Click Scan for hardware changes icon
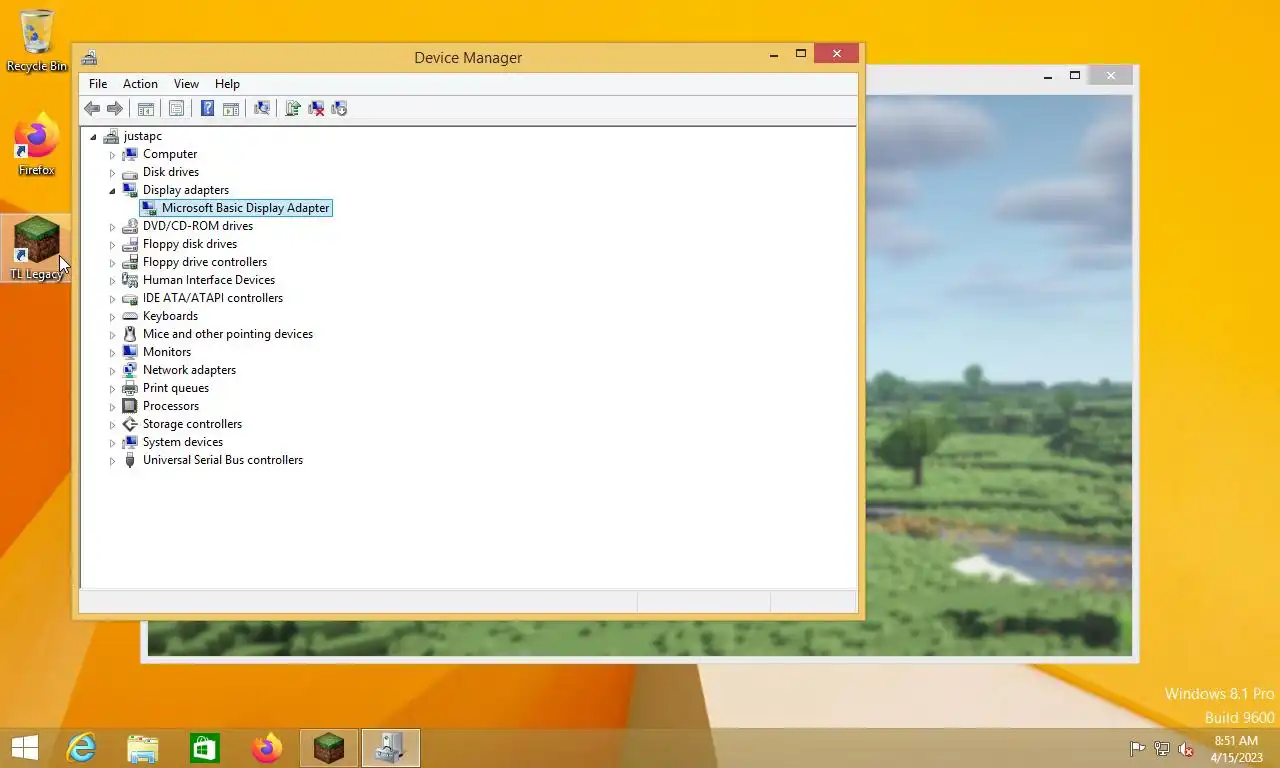This screenshot has width=1280, height=768. [262, 108]
